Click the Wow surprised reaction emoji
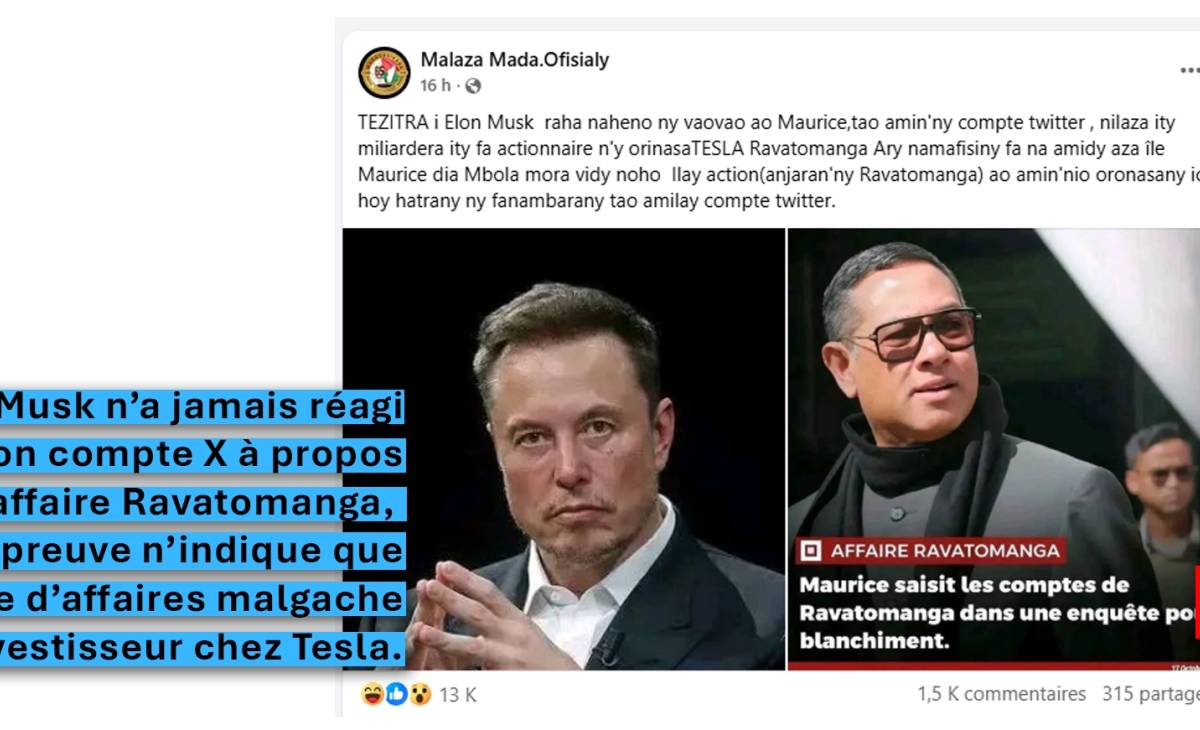Viewport: 1200px width, 730px height. (420, 694)
